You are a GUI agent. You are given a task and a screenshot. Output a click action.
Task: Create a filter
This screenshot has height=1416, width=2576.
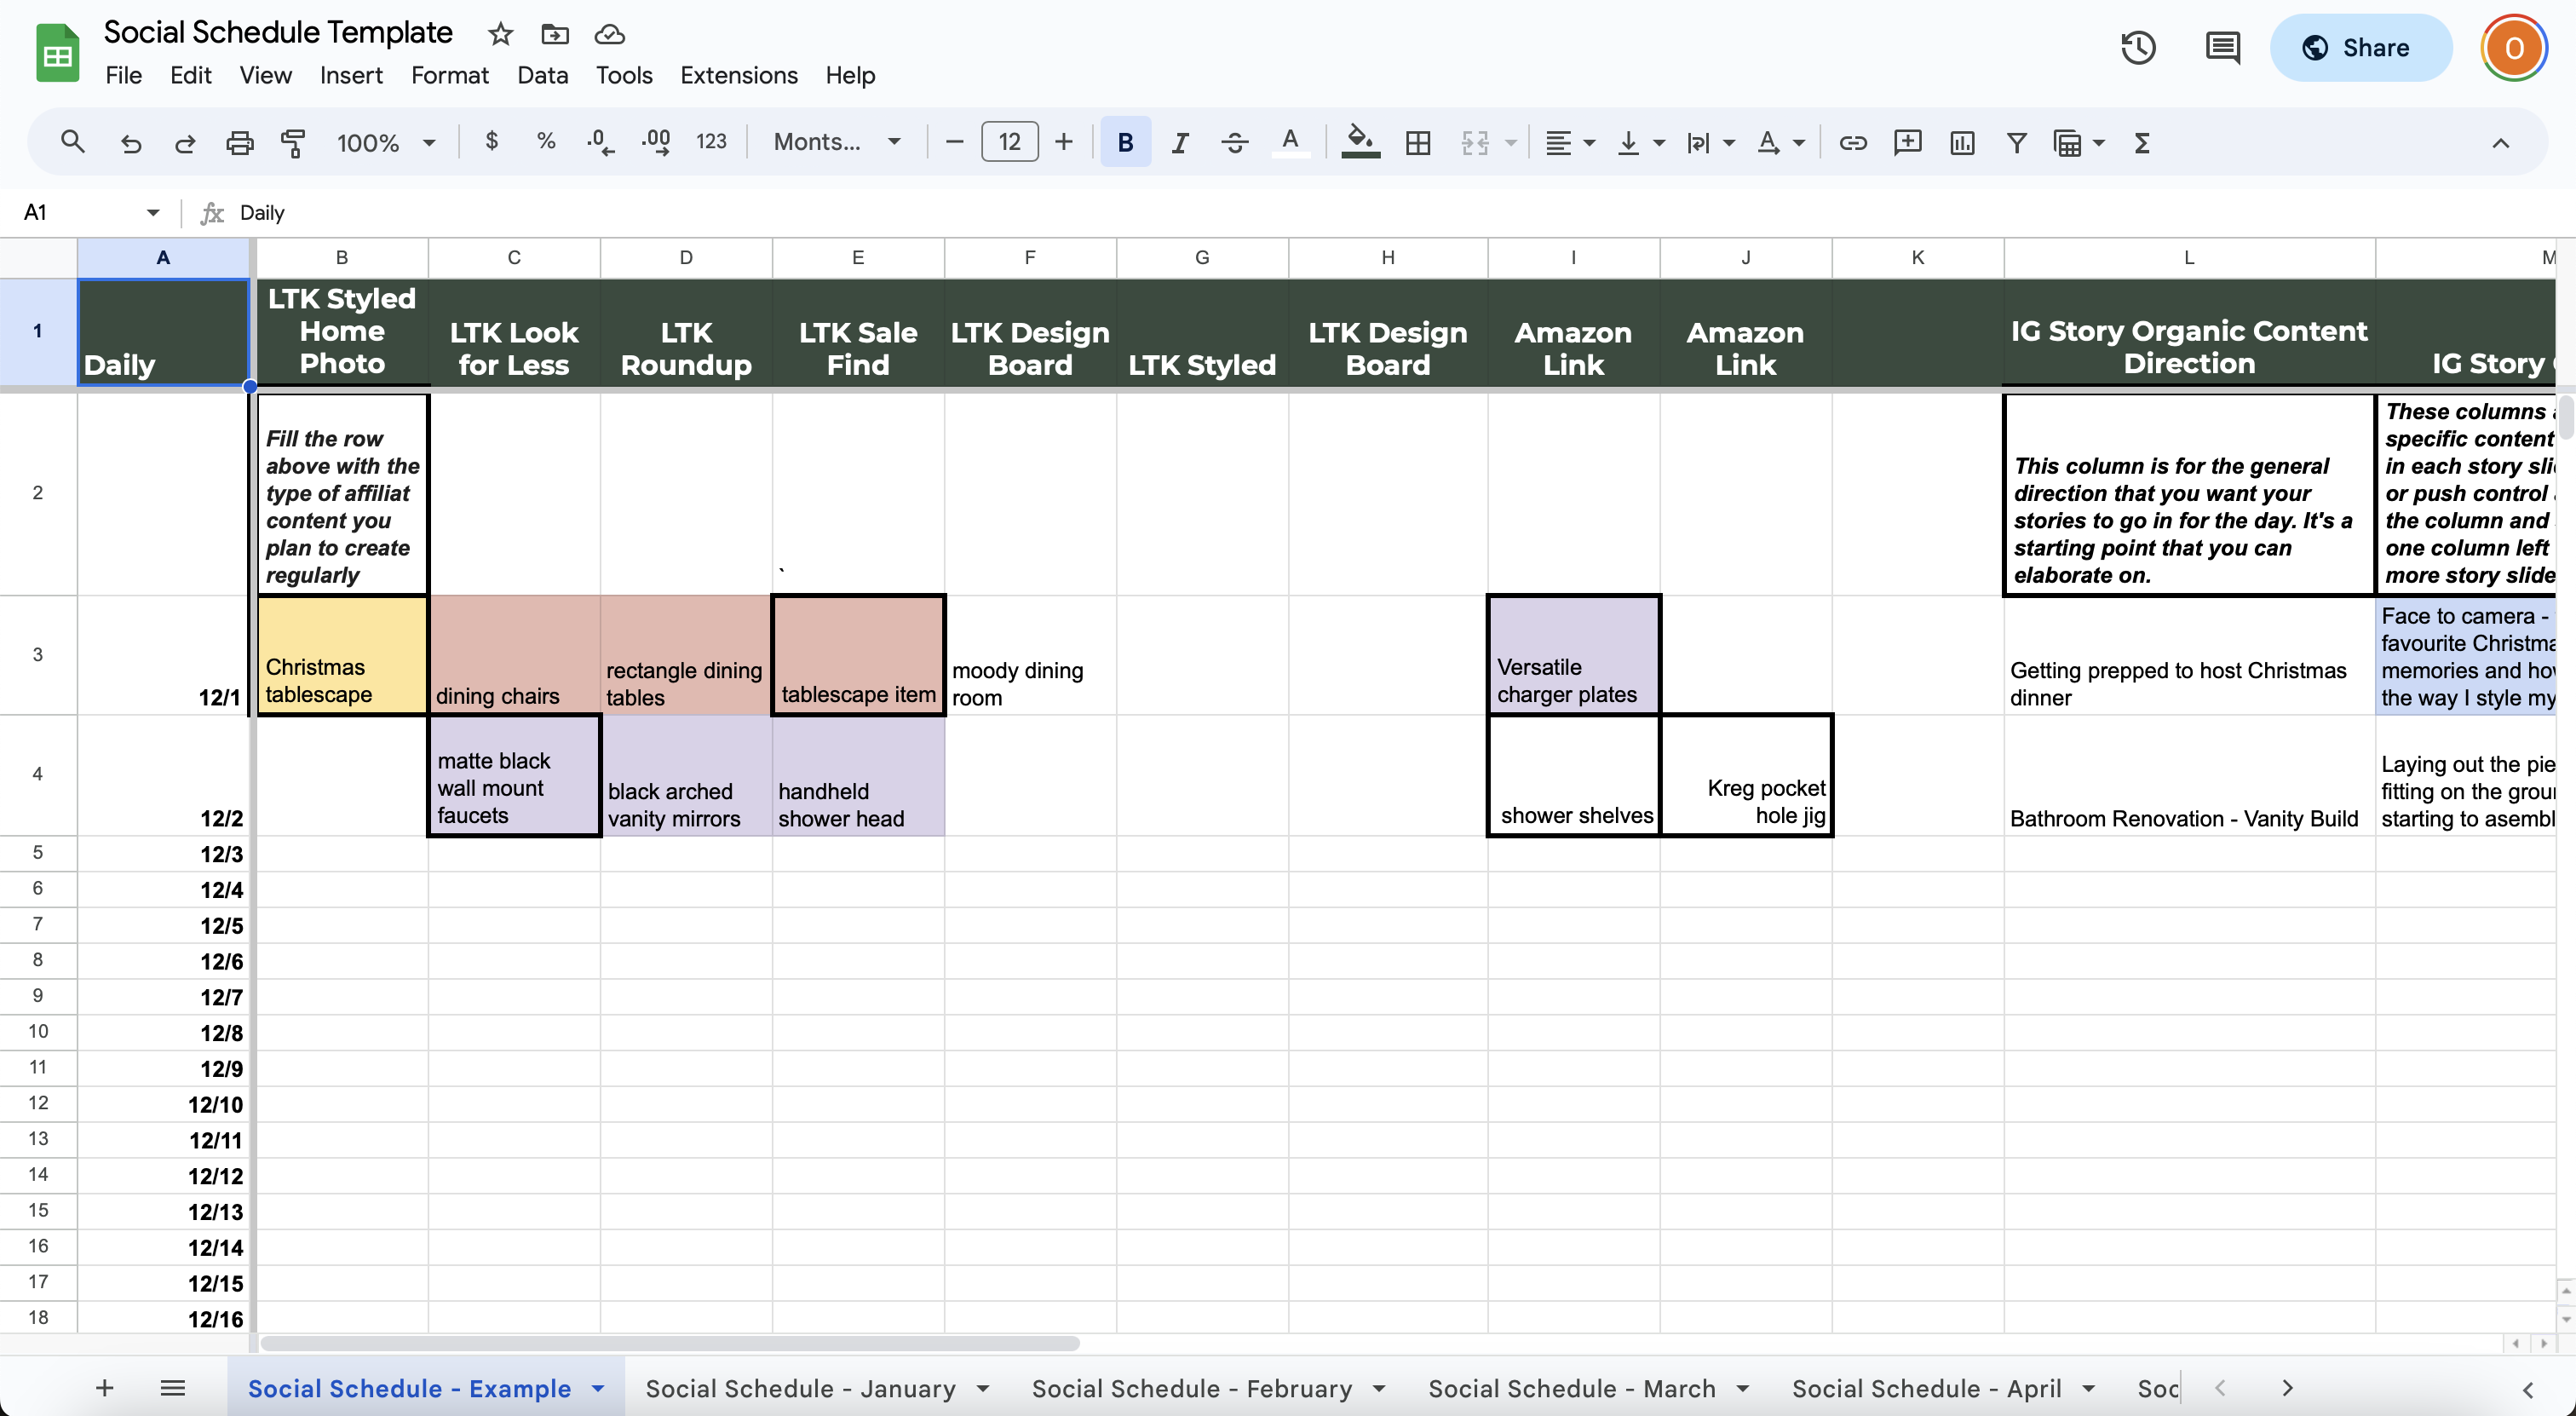point(2016,142)
